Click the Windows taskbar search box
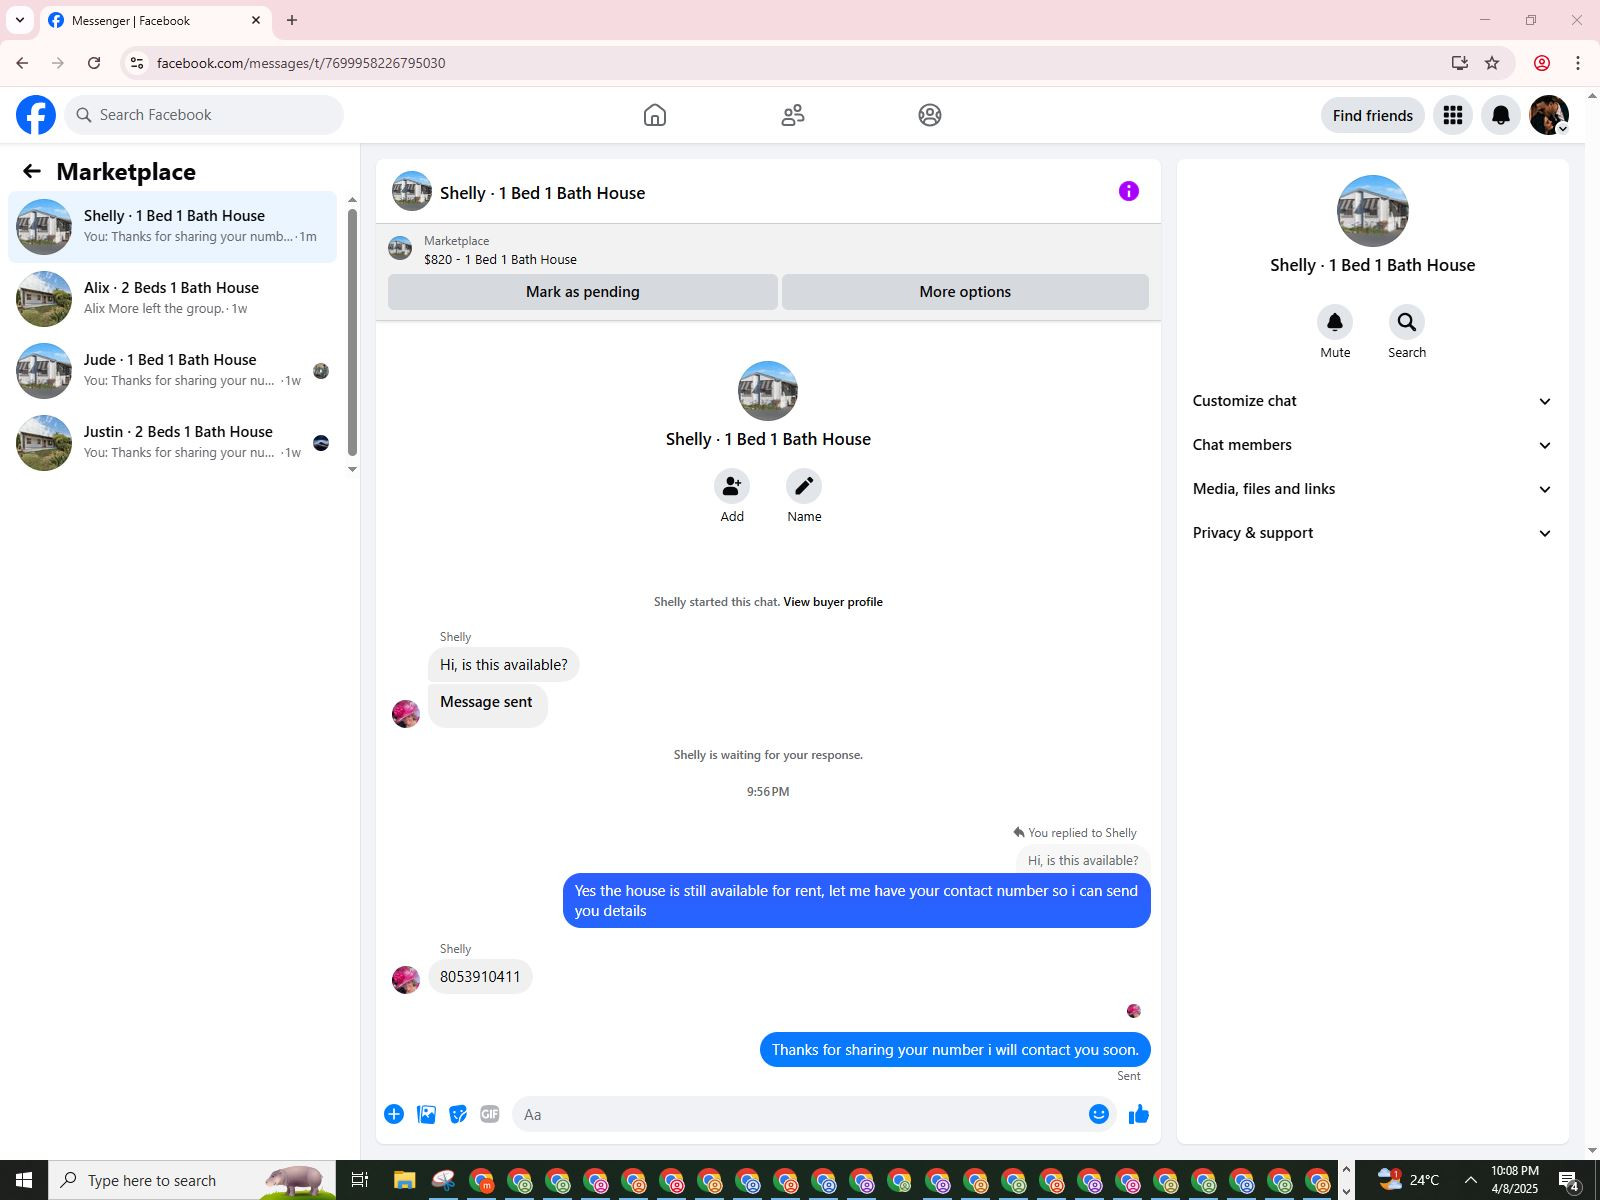1600x1200 pixels. (192, 1180)
